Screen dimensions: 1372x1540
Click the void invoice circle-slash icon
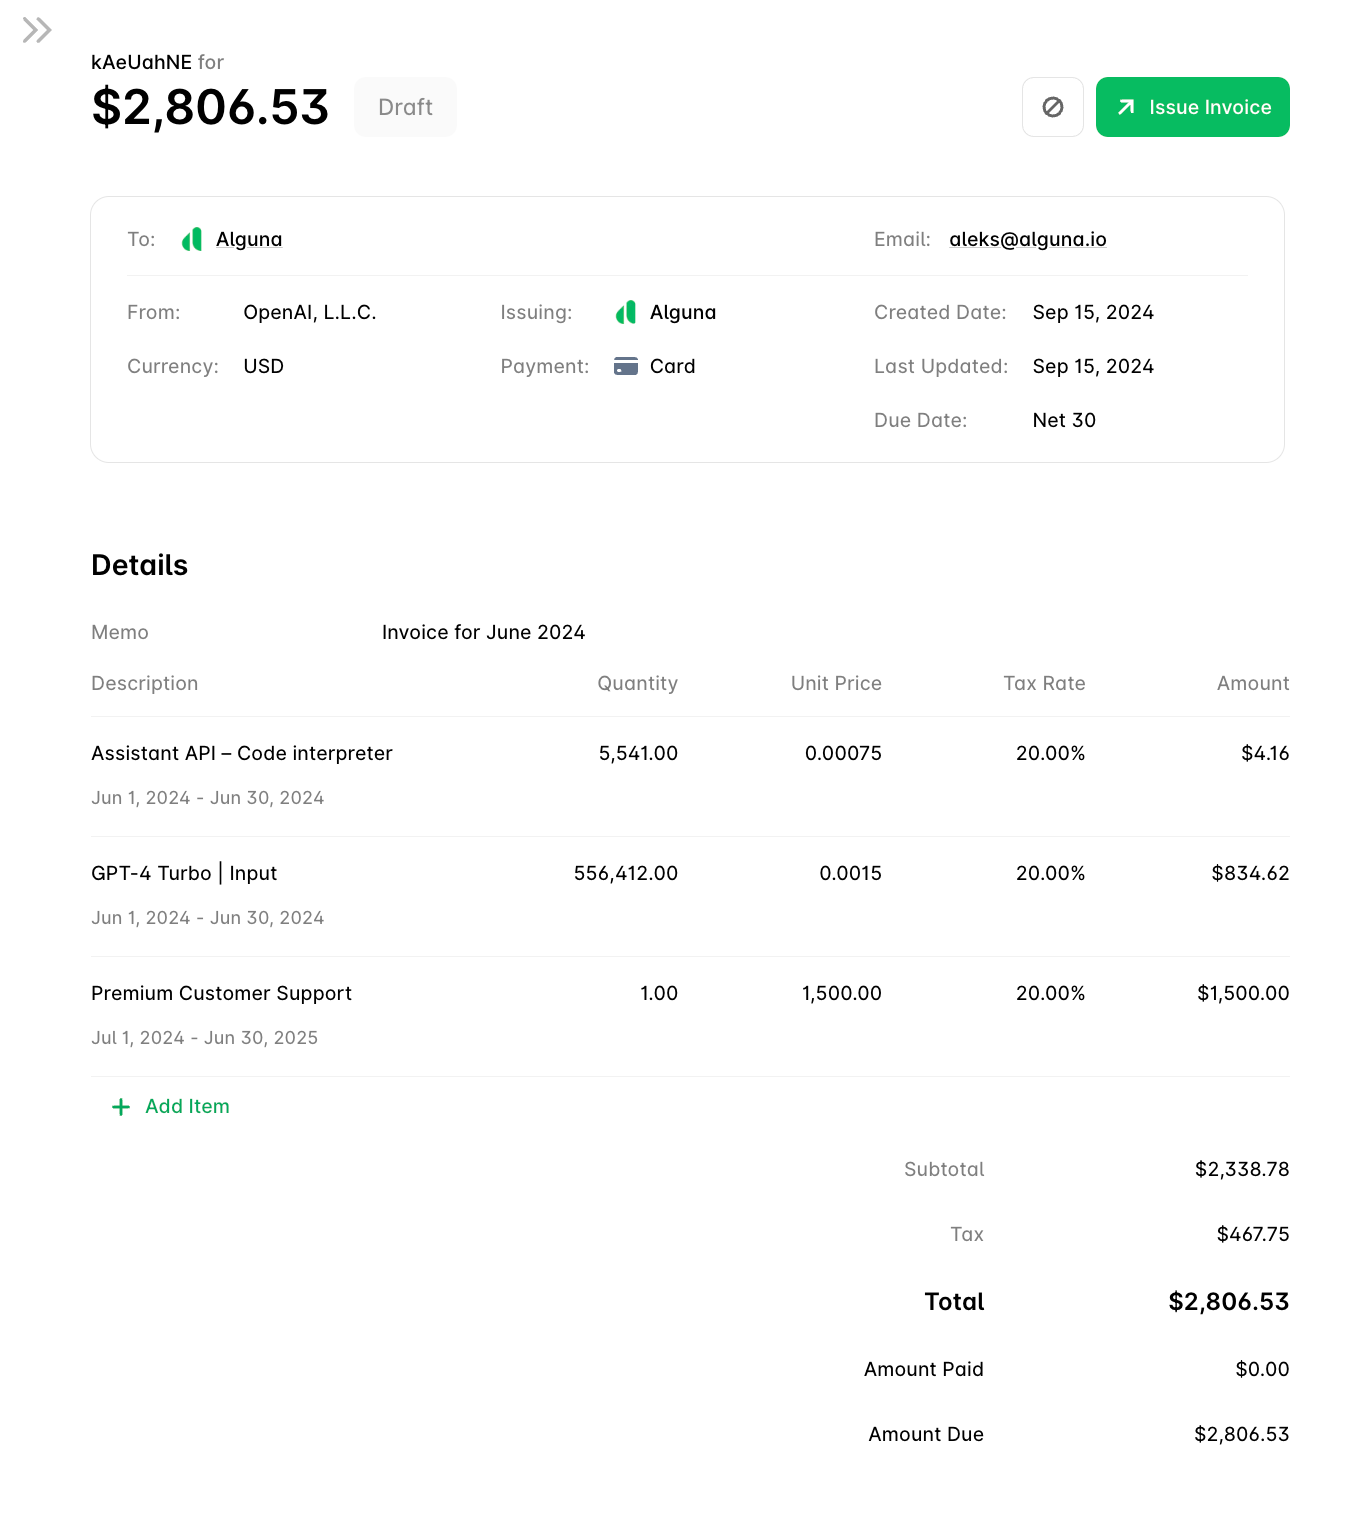point(1053,107)
